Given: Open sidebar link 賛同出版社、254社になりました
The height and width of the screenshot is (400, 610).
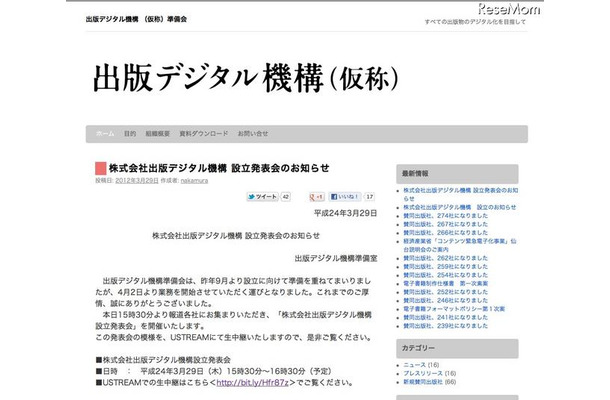Looking at the screenshot, I should pyautogui.click(x=445, y=275).
